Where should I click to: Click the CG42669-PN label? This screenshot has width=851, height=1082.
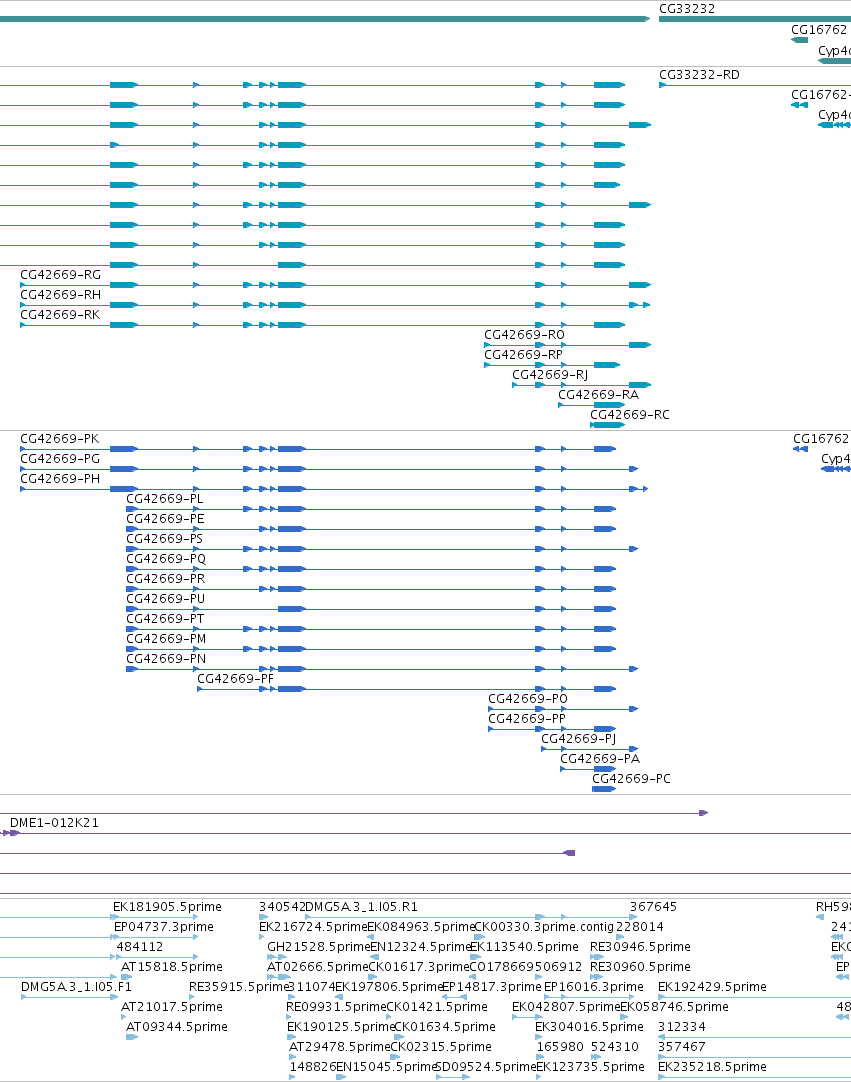coord(166,659)
